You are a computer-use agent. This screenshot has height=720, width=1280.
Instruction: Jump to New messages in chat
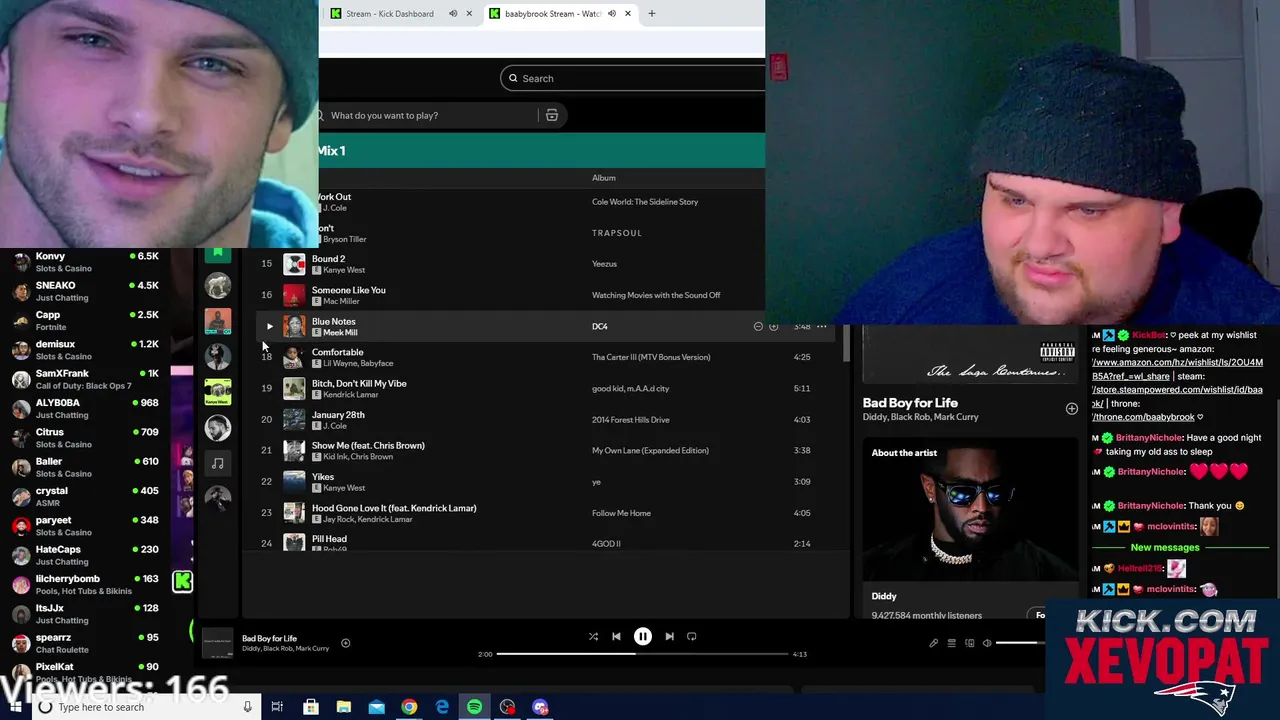pos(1165,548)
